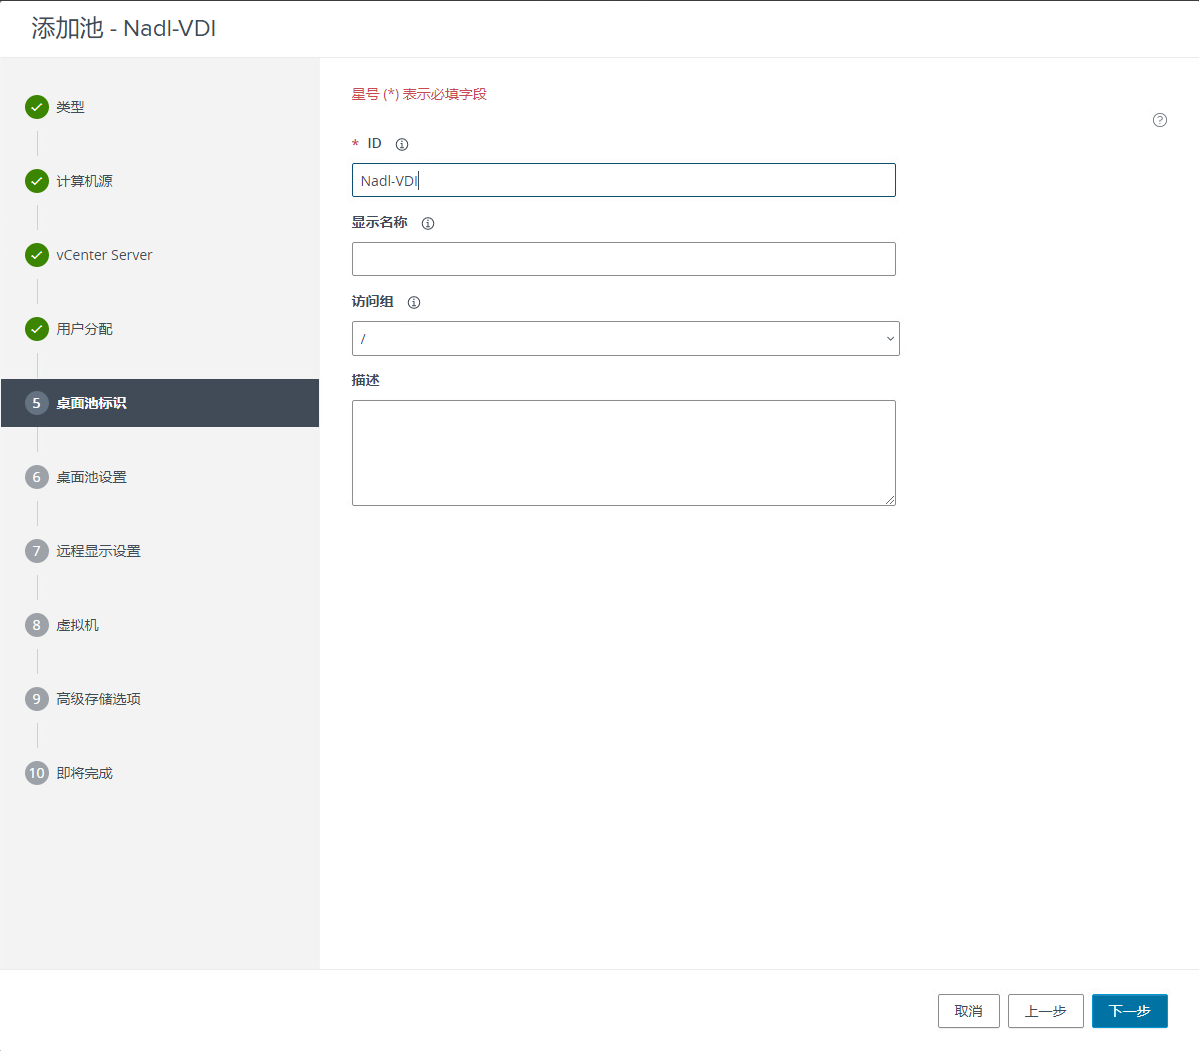The image size is (1199, 1051).
Task: Click the ID input field
Action: (623, 181)
